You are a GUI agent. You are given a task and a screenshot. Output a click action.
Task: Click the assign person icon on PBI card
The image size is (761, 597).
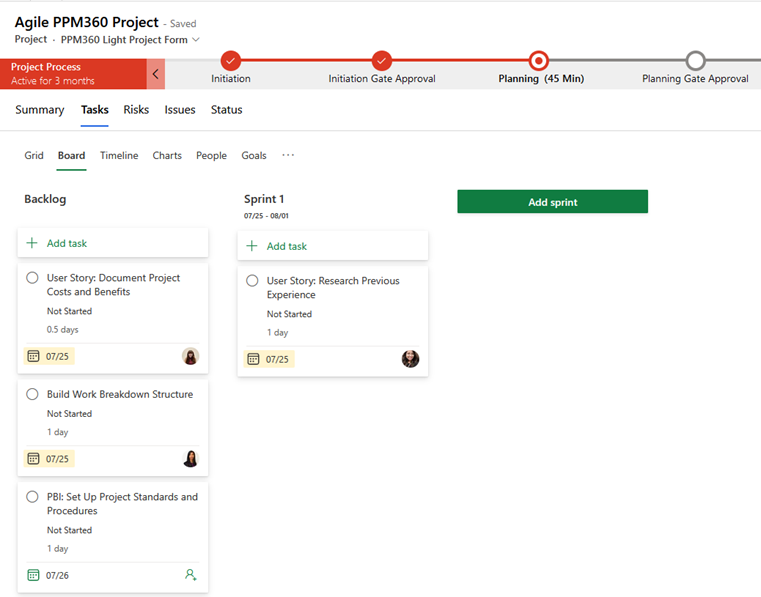coord(190,575)
